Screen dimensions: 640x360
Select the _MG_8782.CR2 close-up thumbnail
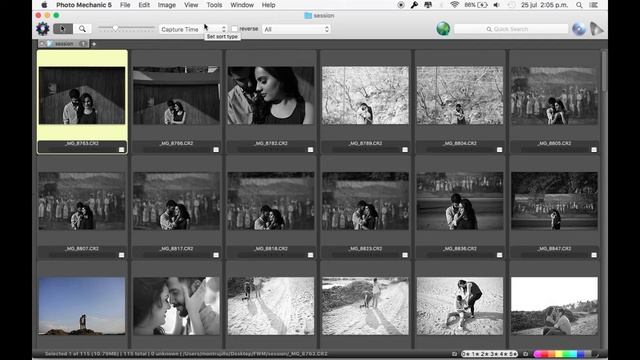point(271,96)
